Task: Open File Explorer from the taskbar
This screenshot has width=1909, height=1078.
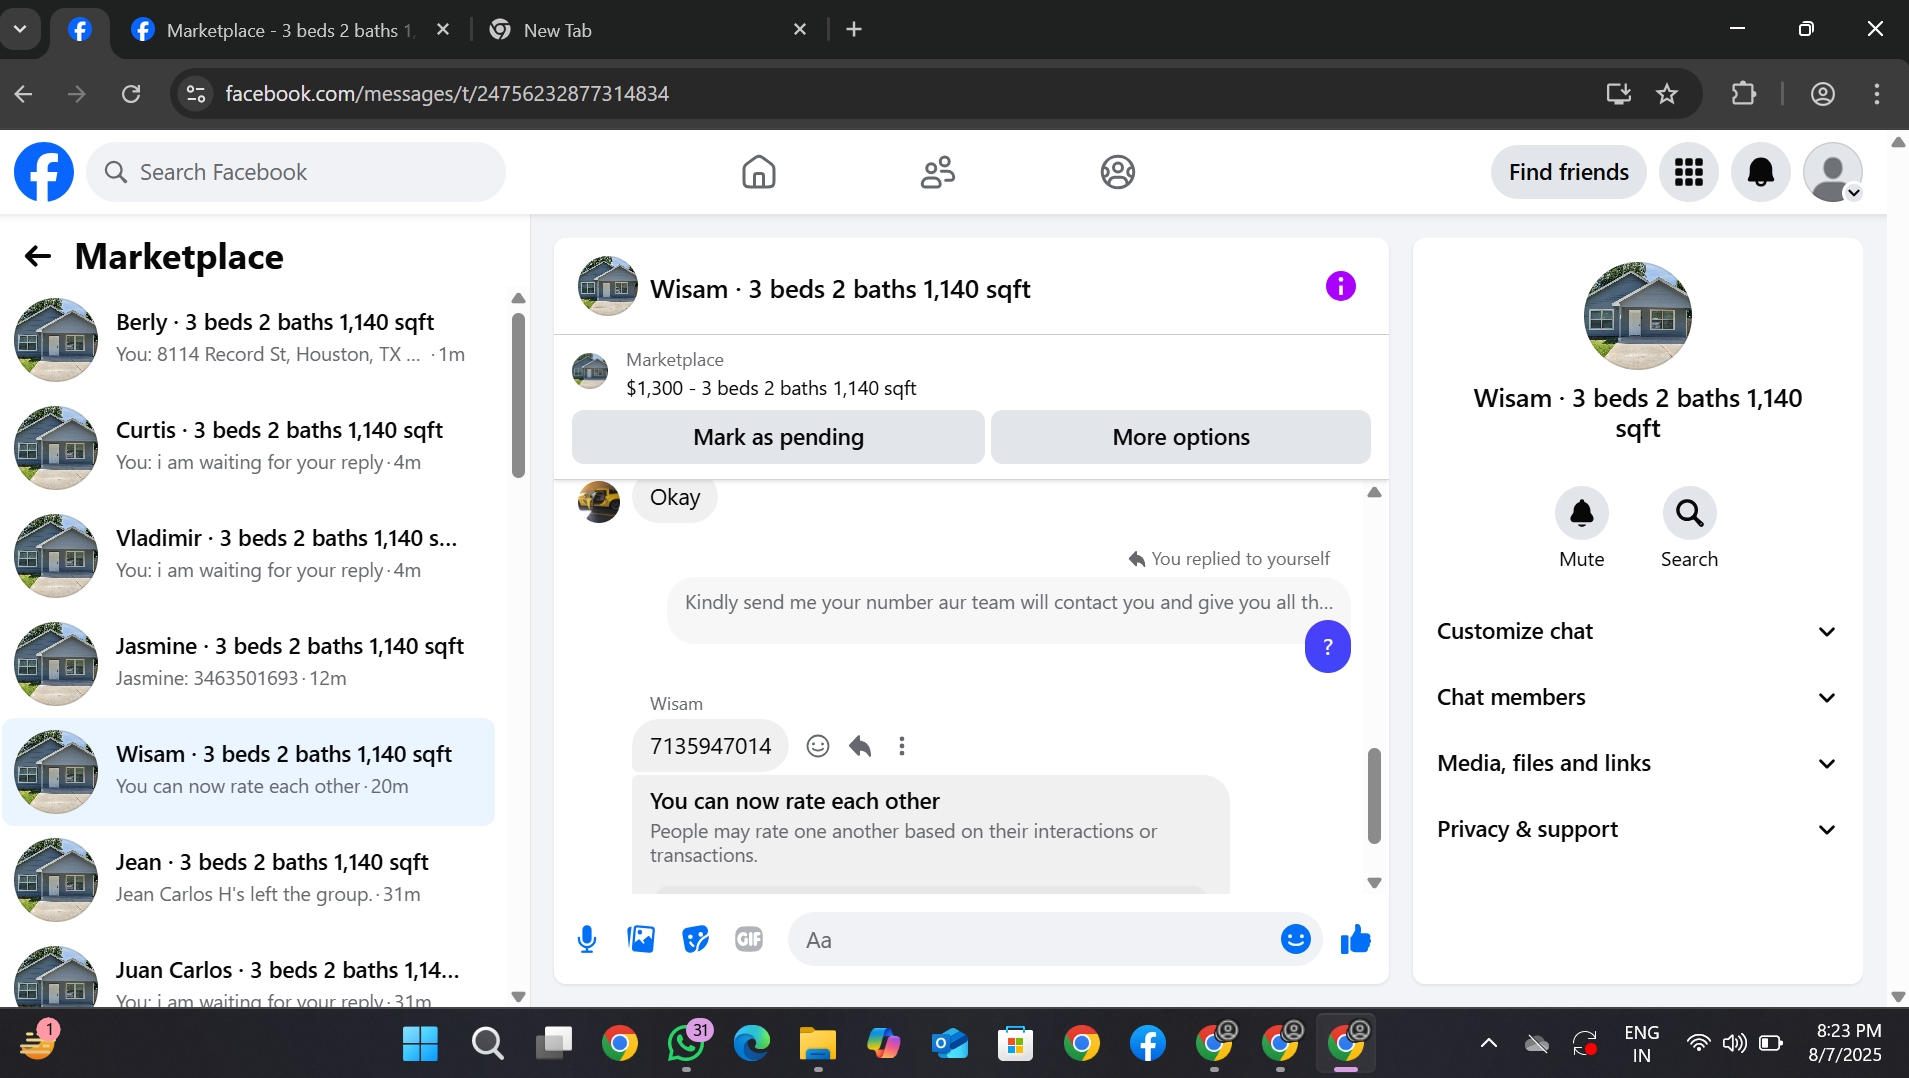Action: point(818,1044)
